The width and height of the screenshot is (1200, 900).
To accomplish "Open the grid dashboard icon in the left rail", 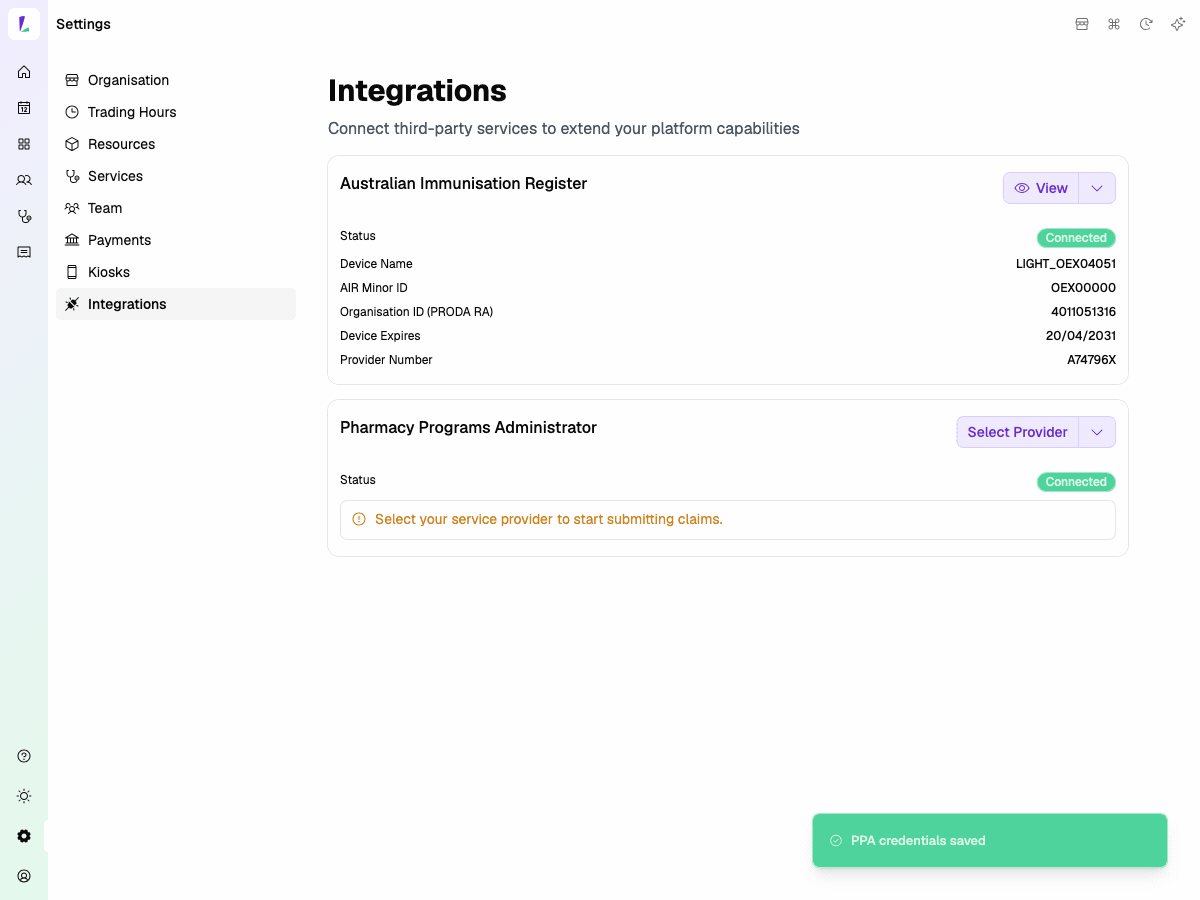I will pyautogui.click(x=24, y=144).
